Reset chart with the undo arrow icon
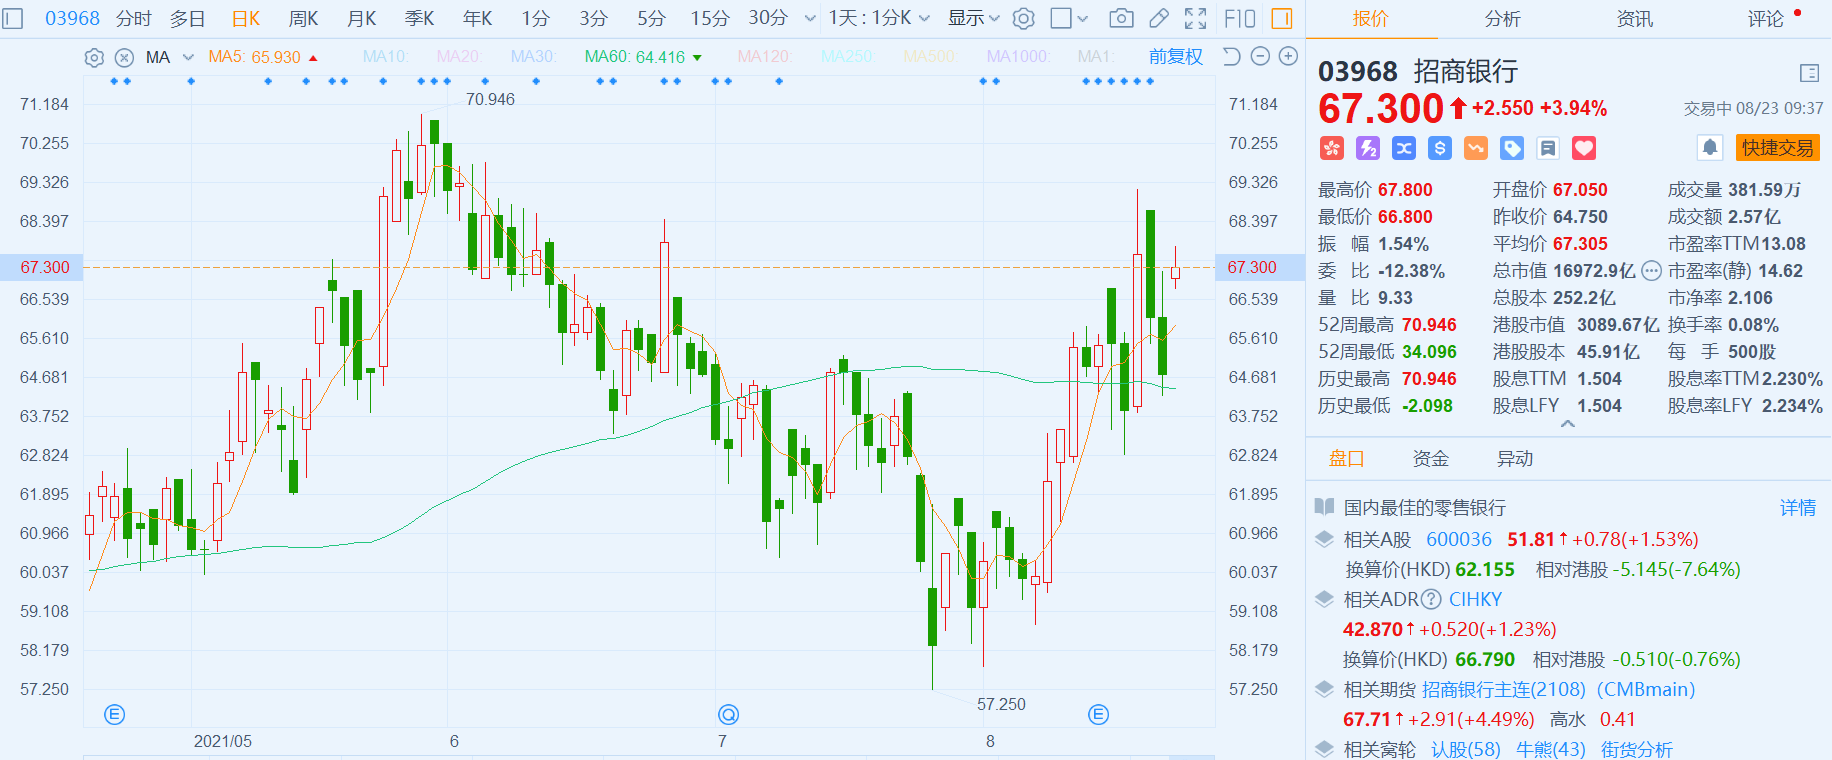This screenshot has height=760, width=1832. pyautogui.click(x=1232, y=57)
